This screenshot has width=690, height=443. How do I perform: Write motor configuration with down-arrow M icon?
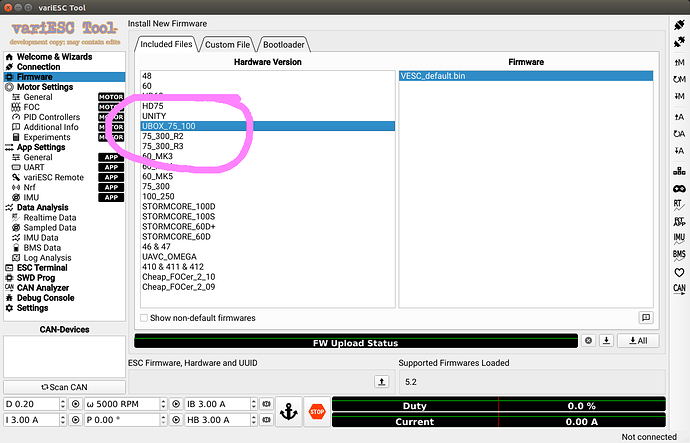(x=679, y=96)
